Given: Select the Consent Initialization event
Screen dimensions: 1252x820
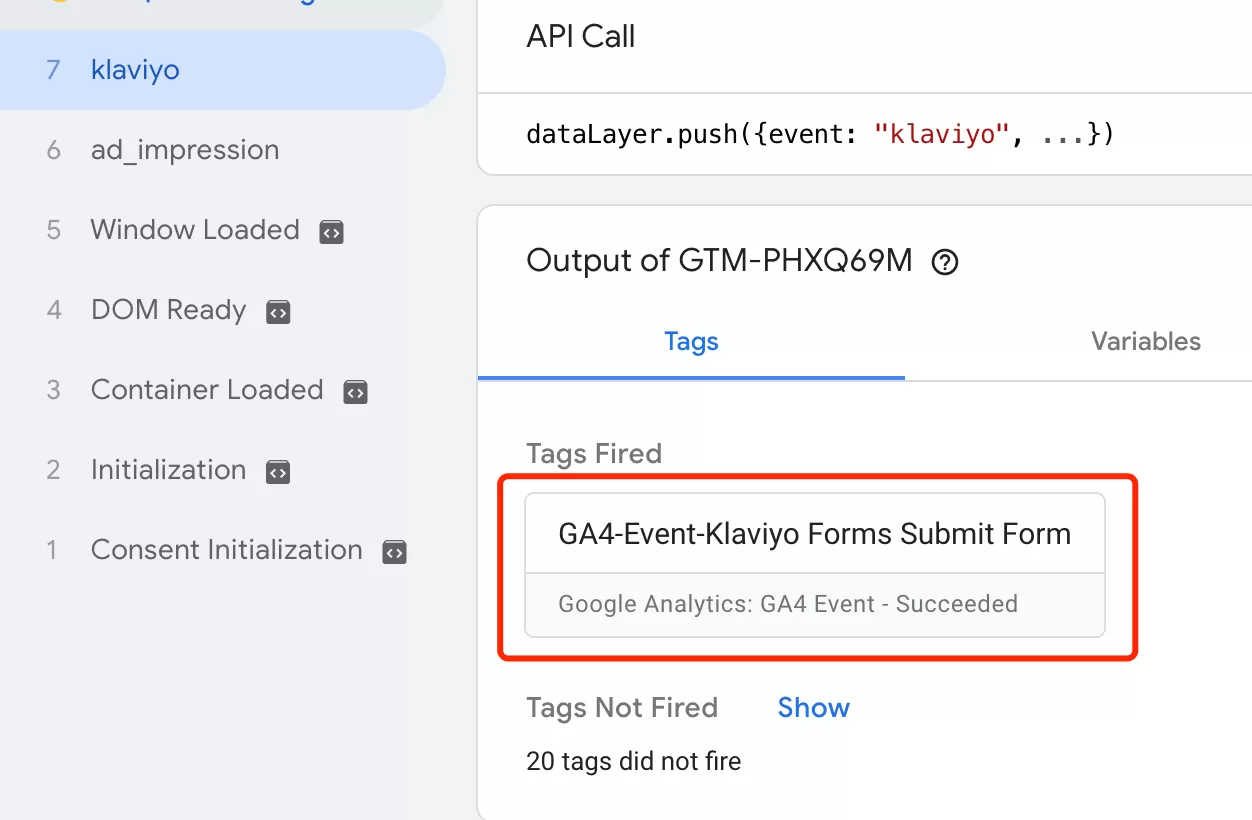Looking at the screenshot, I should (x=222, y=550).
